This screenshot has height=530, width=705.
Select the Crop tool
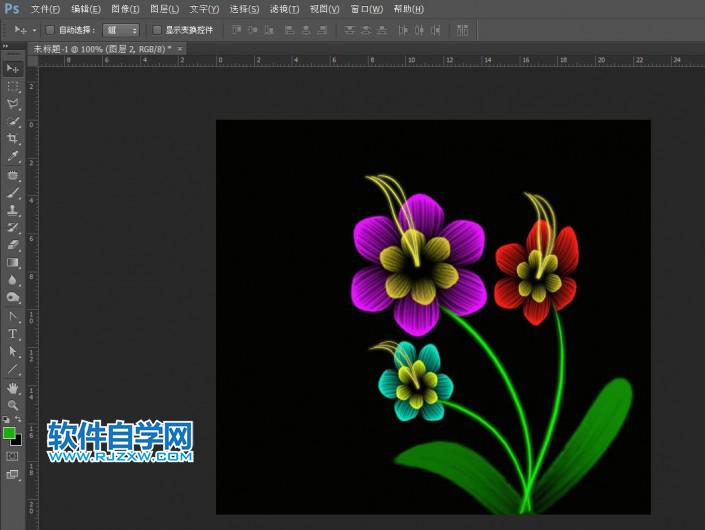pyautogui.click(x=13, y=139)
